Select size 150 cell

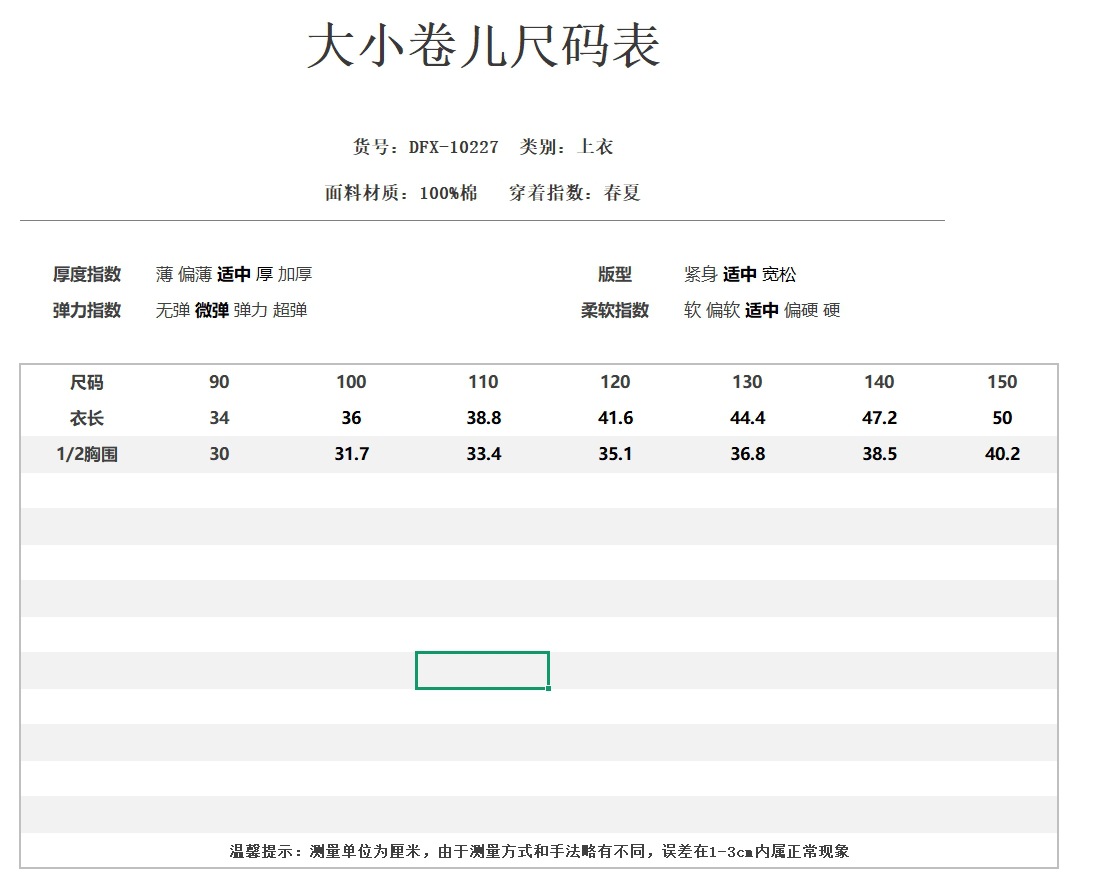(x=1002, y=382)
